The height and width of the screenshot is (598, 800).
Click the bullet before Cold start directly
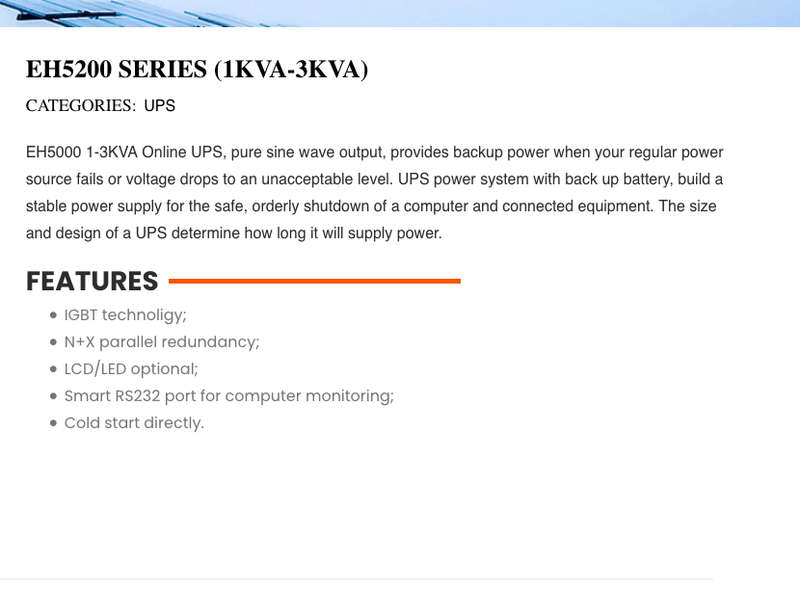[54, 423]
